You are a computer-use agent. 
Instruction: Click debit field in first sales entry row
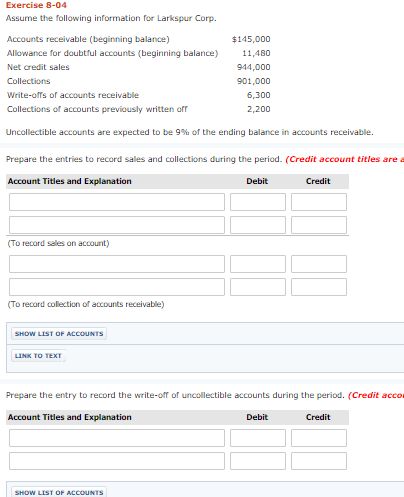(258, 202)
